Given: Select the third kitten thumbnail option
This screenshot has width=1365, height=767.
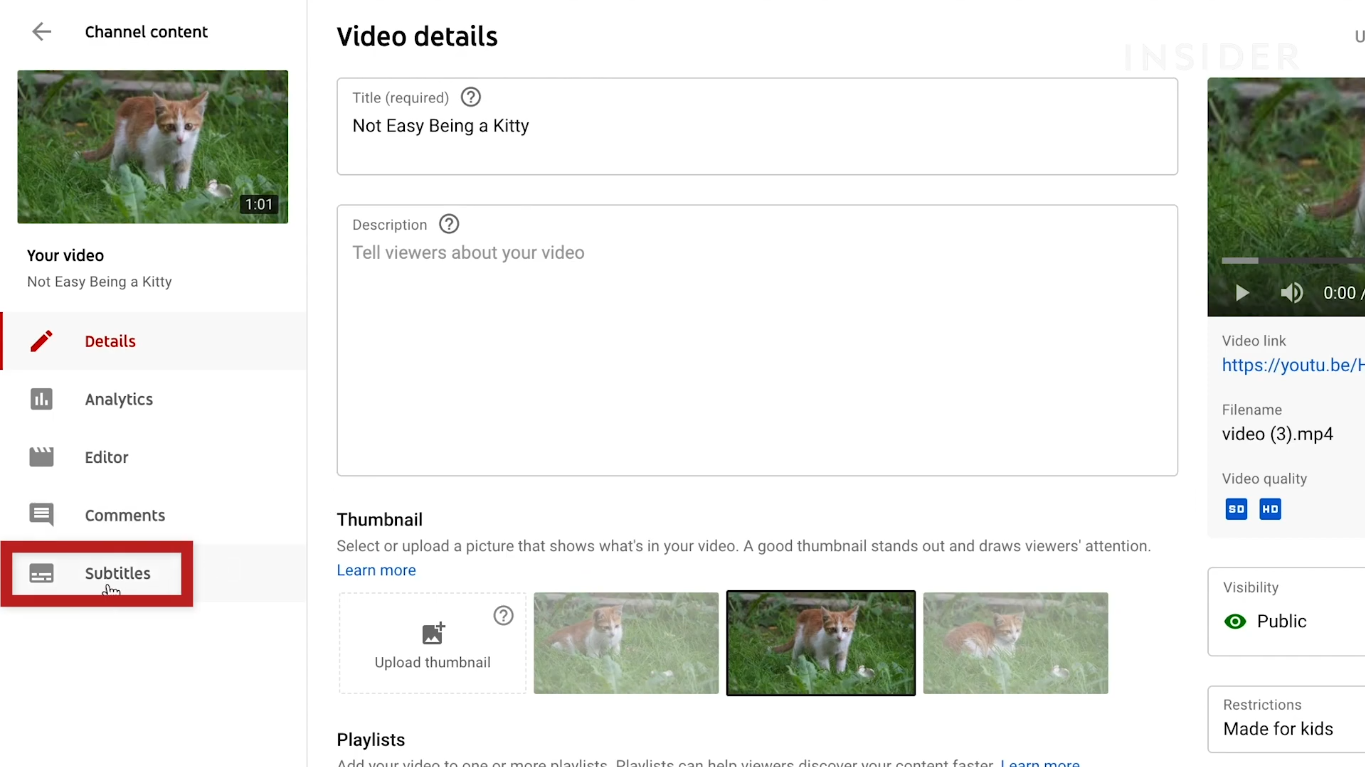Looking at the screenshot, I should pos(1015,643).
